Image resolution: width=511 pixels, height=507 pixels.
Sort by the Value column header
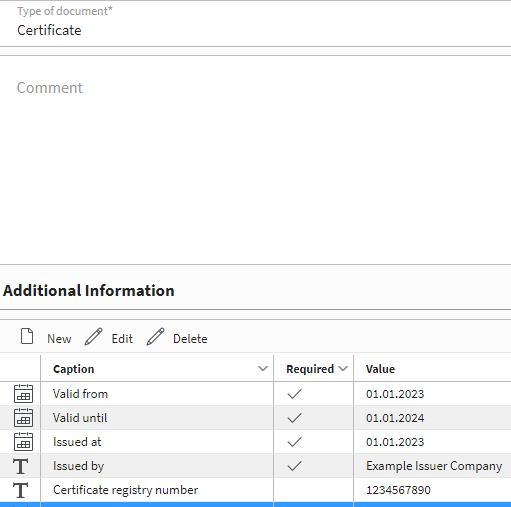[x=380, y=369]
